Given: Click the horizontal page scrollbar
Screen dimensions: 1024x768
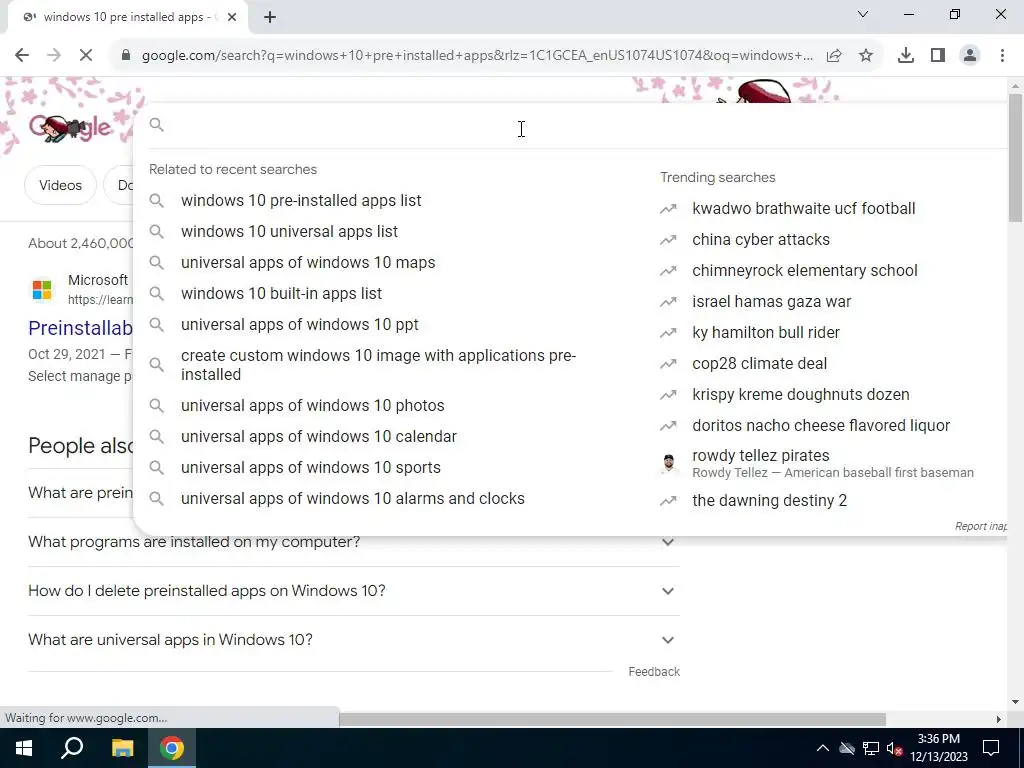Looking at the screenshot, I should [612, 720].
